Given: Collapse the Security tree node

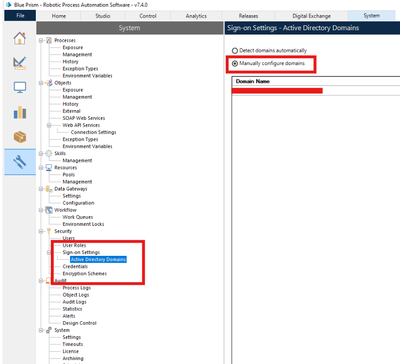Looking at the screenshot, I should (41, 231).
